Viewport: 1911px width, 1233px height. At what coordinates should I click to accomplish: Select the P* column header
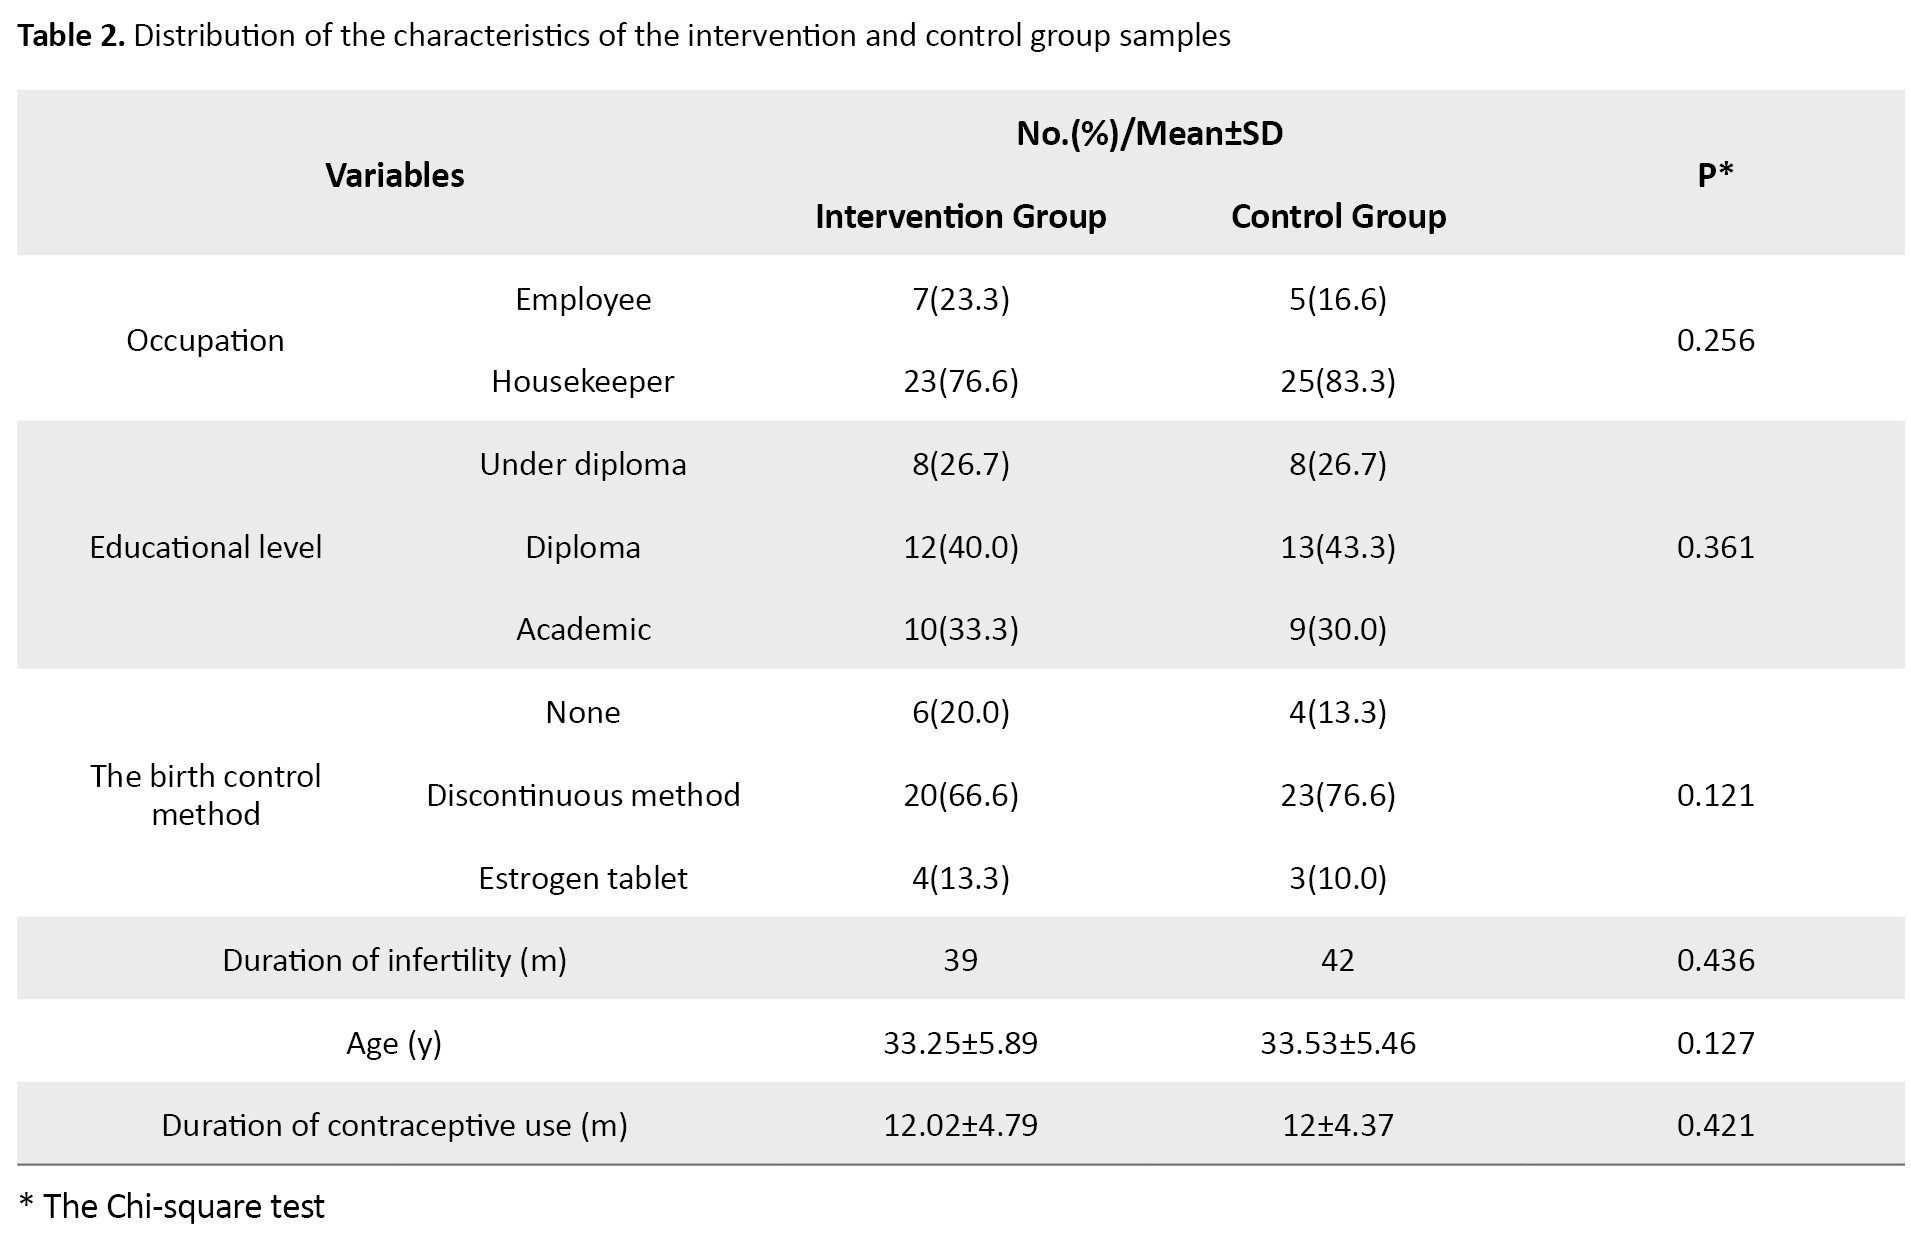click(1715, 175)
